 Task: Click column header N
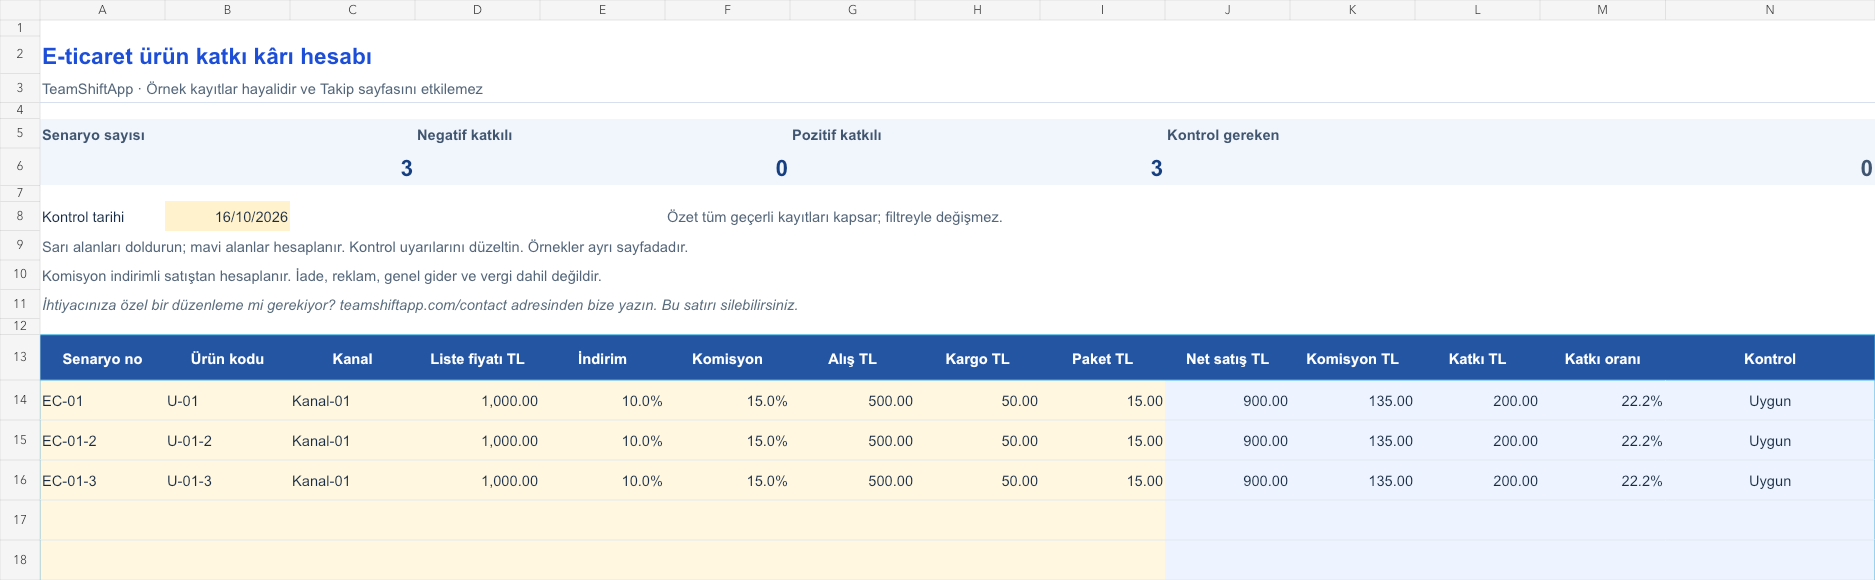[x=1769, y=10]
